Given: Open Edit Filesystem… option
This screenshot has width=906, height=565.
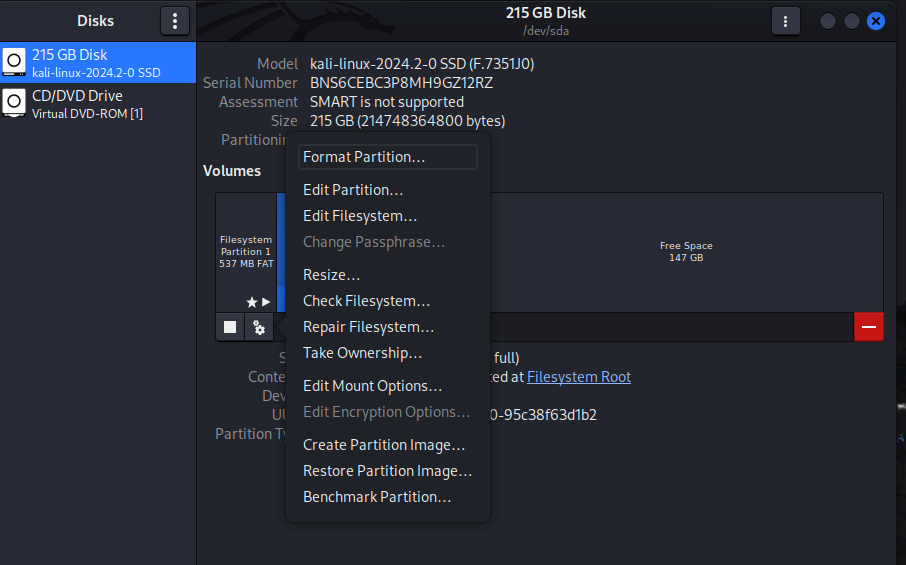Looking at the screenshot, I should (360, 216).
